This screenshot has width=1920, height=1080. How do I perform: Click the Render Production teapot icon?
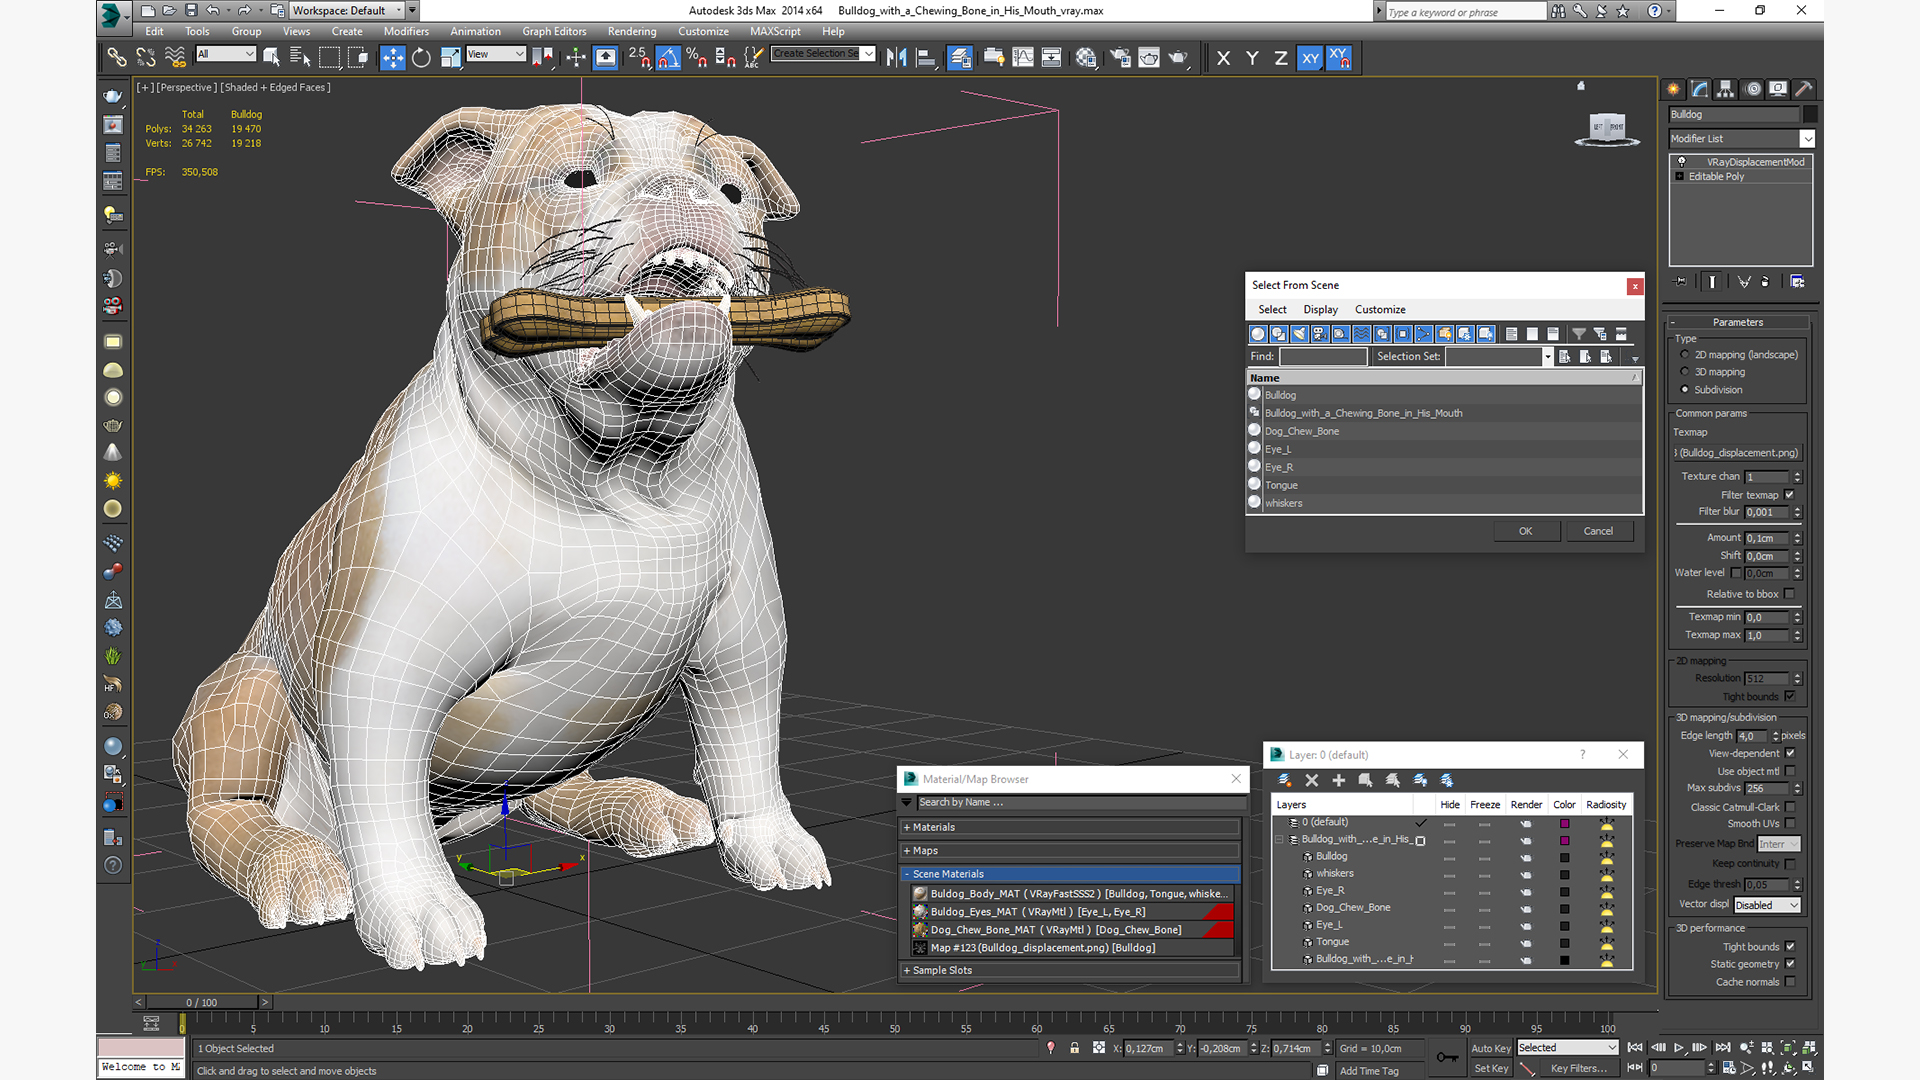1178,58
